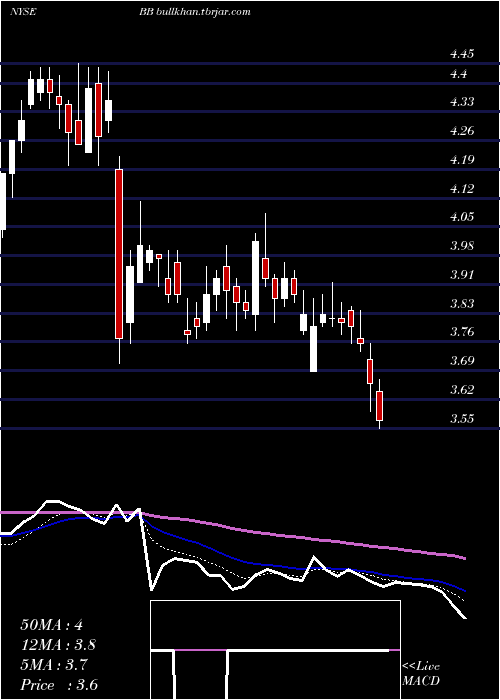The width and height of the screenshot is (500, 700).
Task: Click the 4.26 price axis label
Action: click(462, 131)
